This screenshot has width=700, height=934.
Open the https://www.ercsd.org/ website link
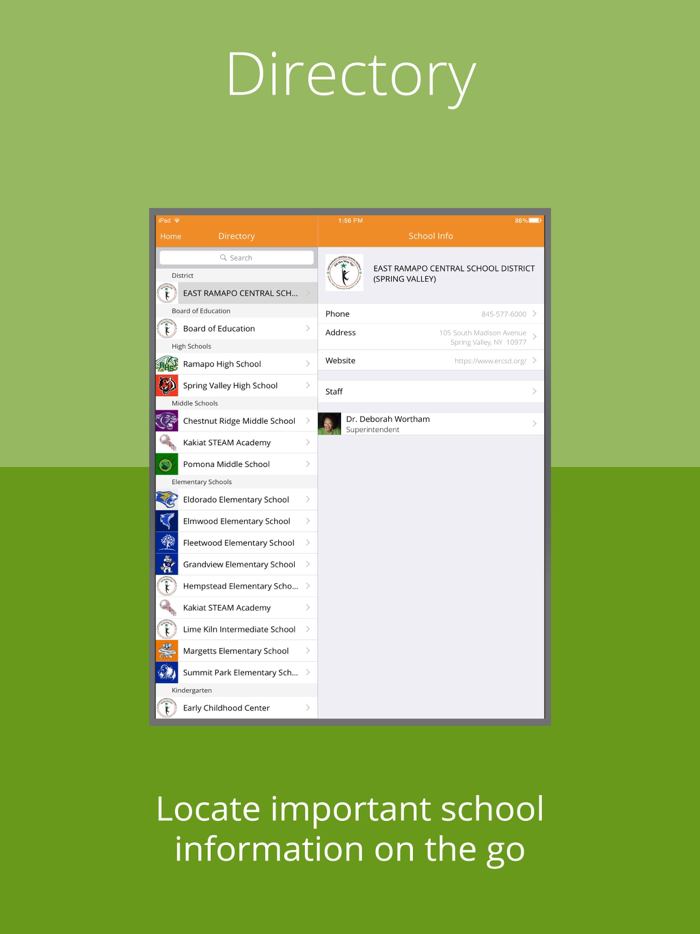click(x=490, y=361)
